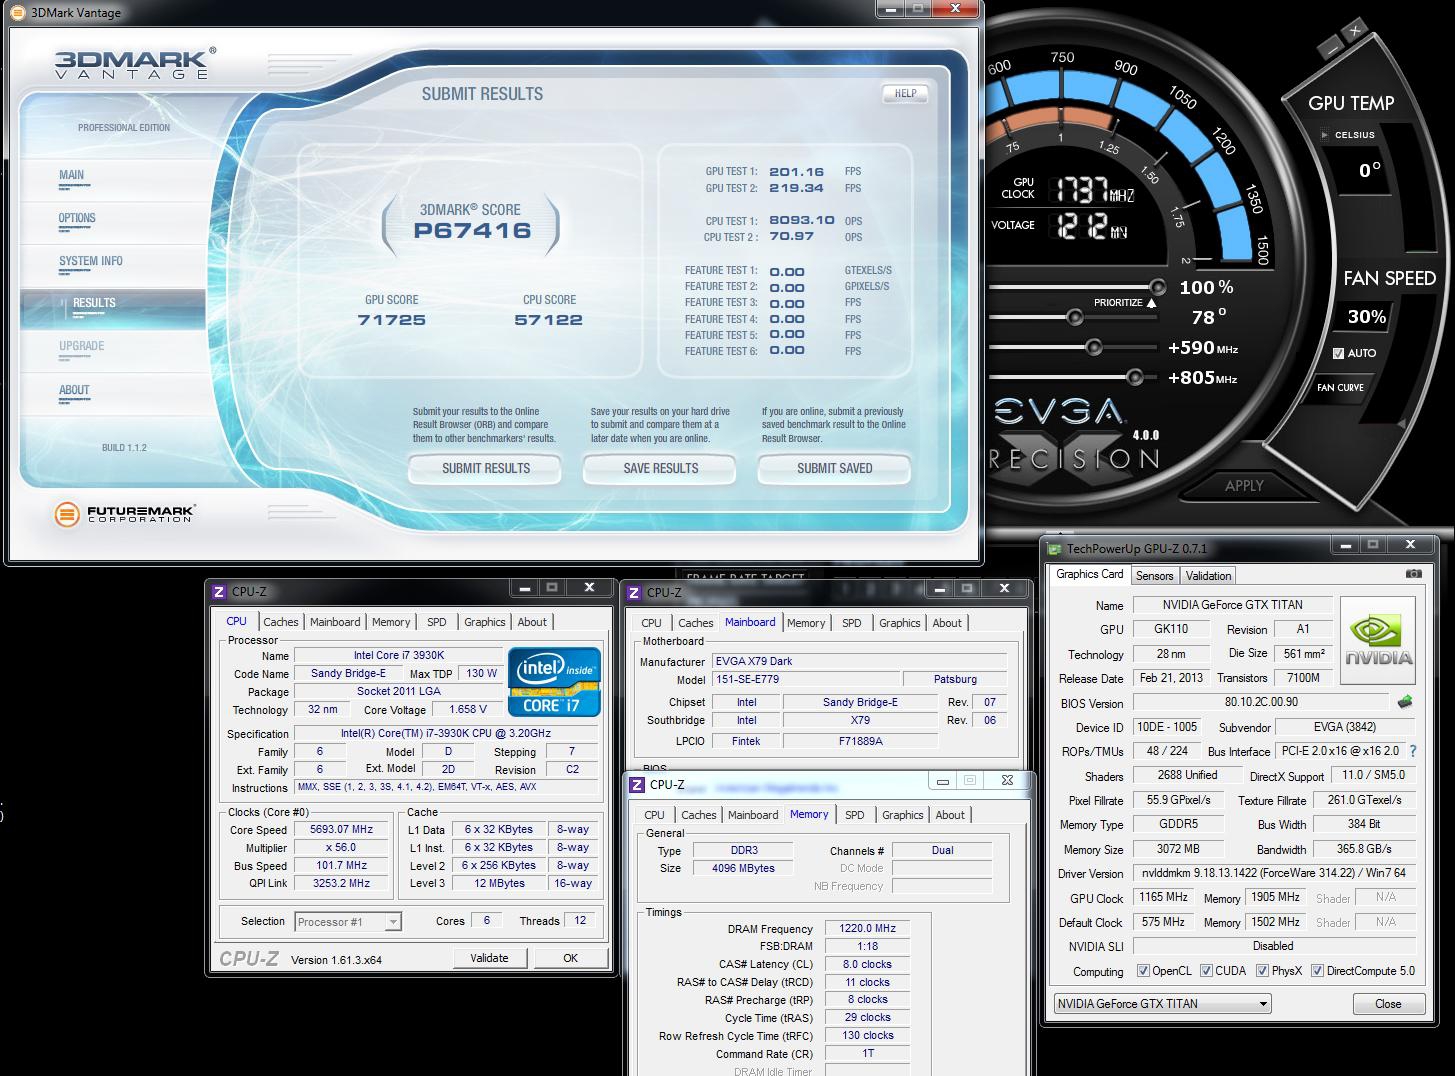Open the Memory tab in the CPU-Z Mainboard window
Viewport: 1455px width, 1076px height.
pos(806,623)
